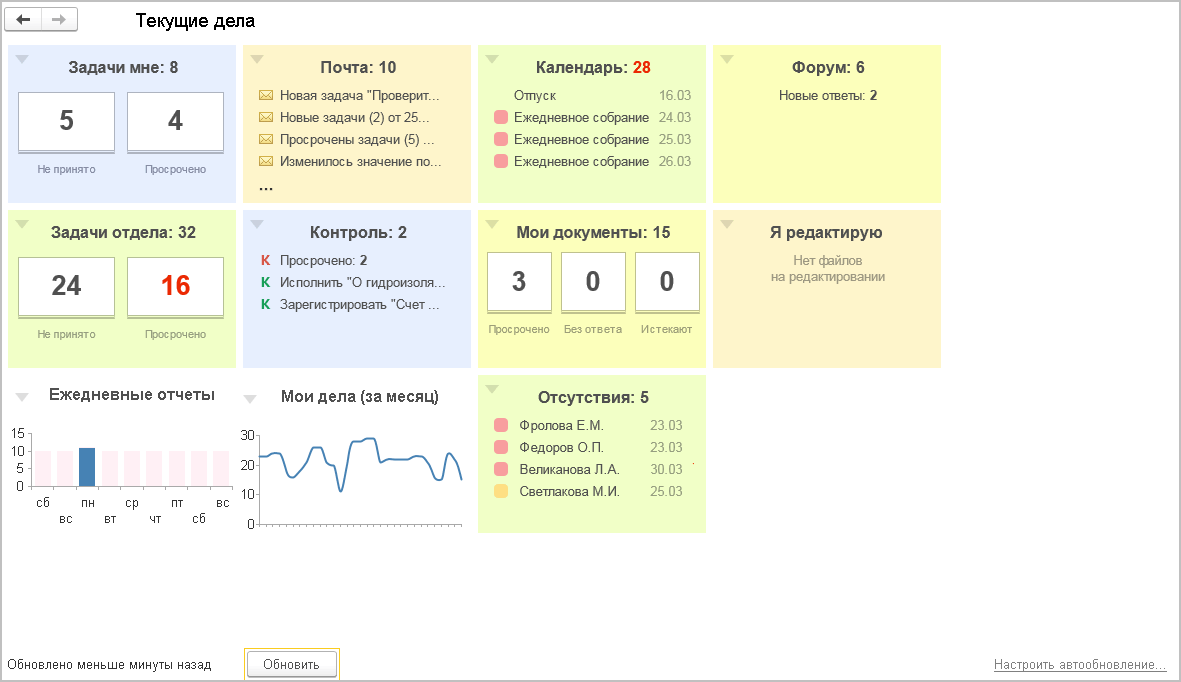Expand menu of Ежедневные отчеты widget

(22, 397)
